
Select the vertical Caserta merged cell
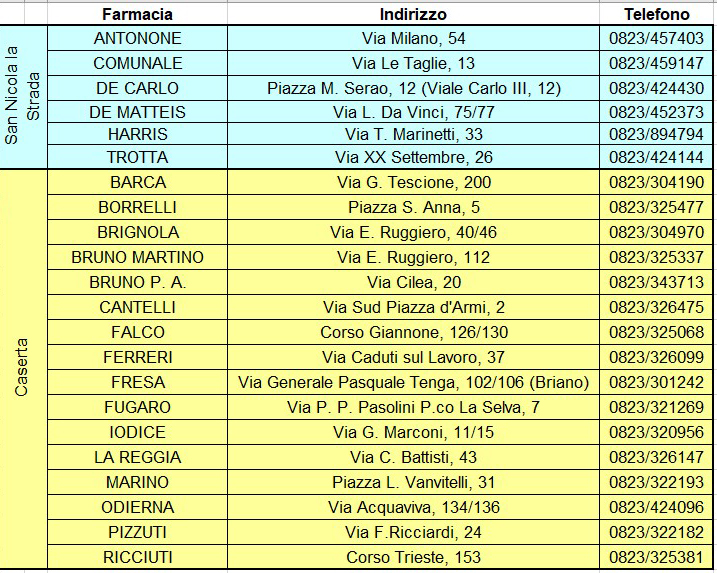[x=23, y=369]
